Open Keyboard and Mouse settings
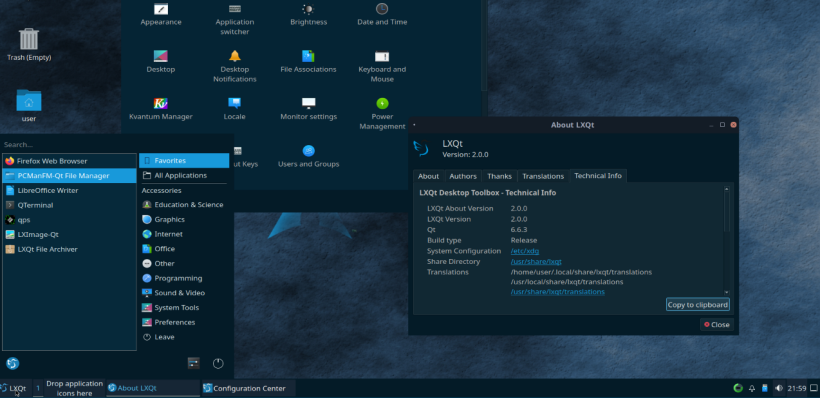Viewport: 820px width, 398px height. click(382, 66)
